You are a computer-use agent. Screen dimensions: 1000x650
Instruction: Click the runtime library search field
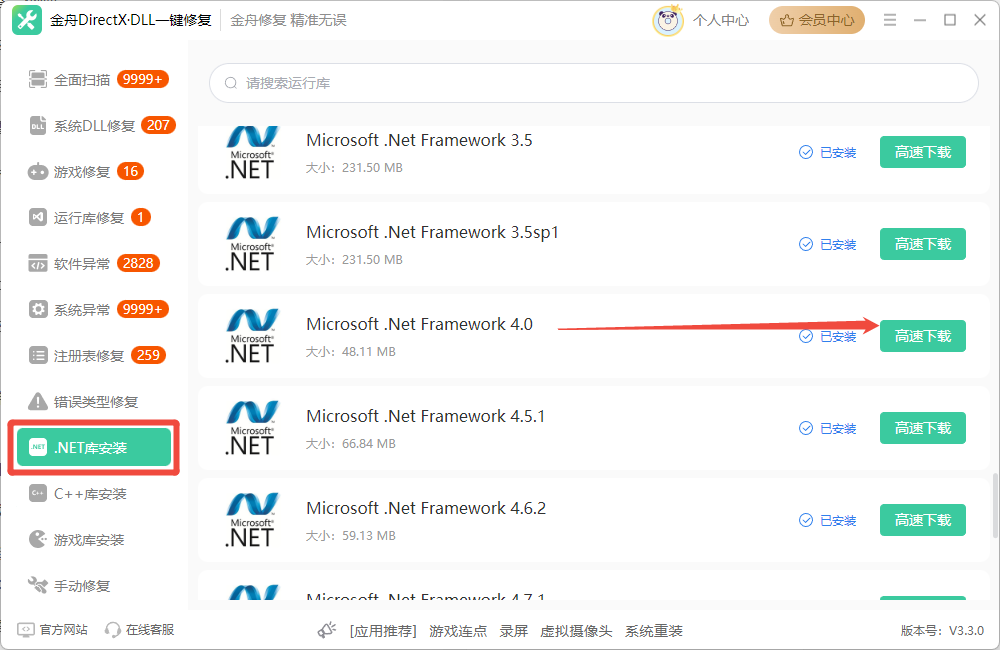(x=592, y=83)
